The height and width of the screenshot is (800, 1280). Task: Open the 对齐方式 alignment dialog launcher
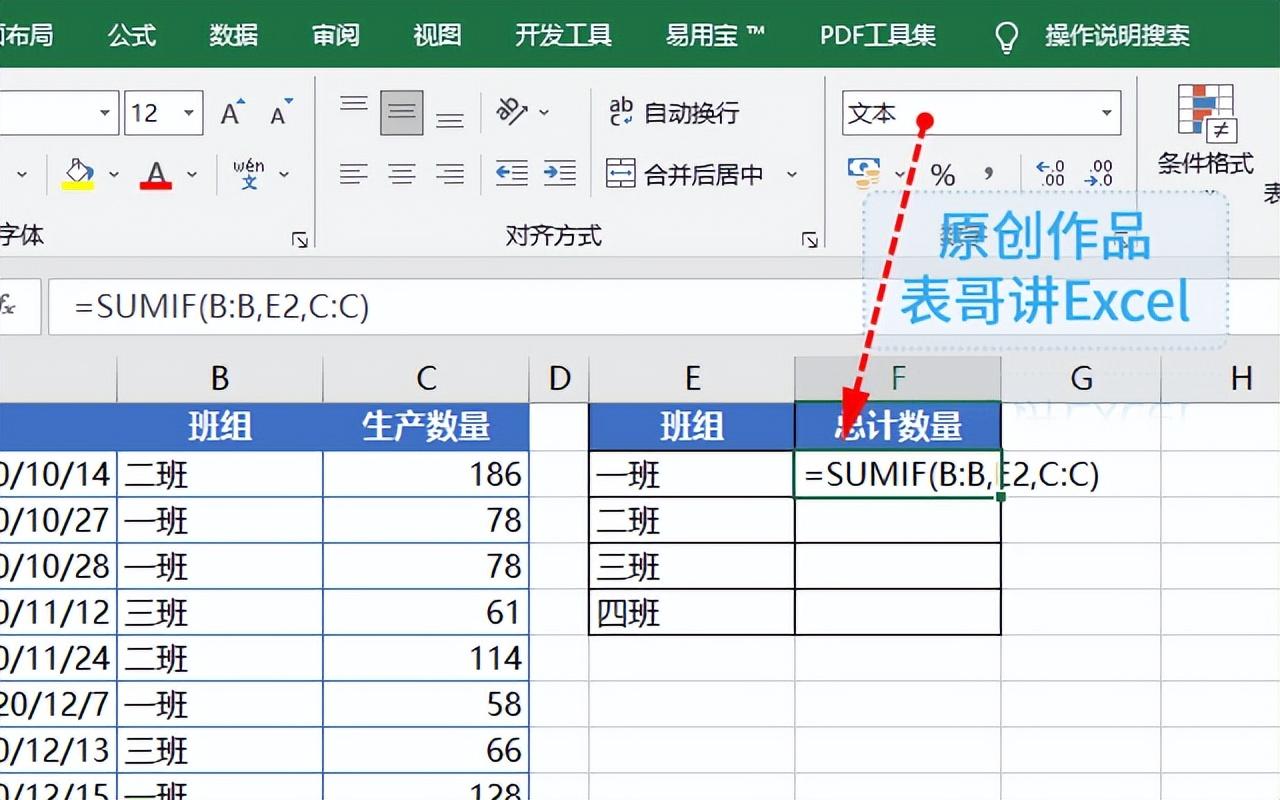coord(809,239)
